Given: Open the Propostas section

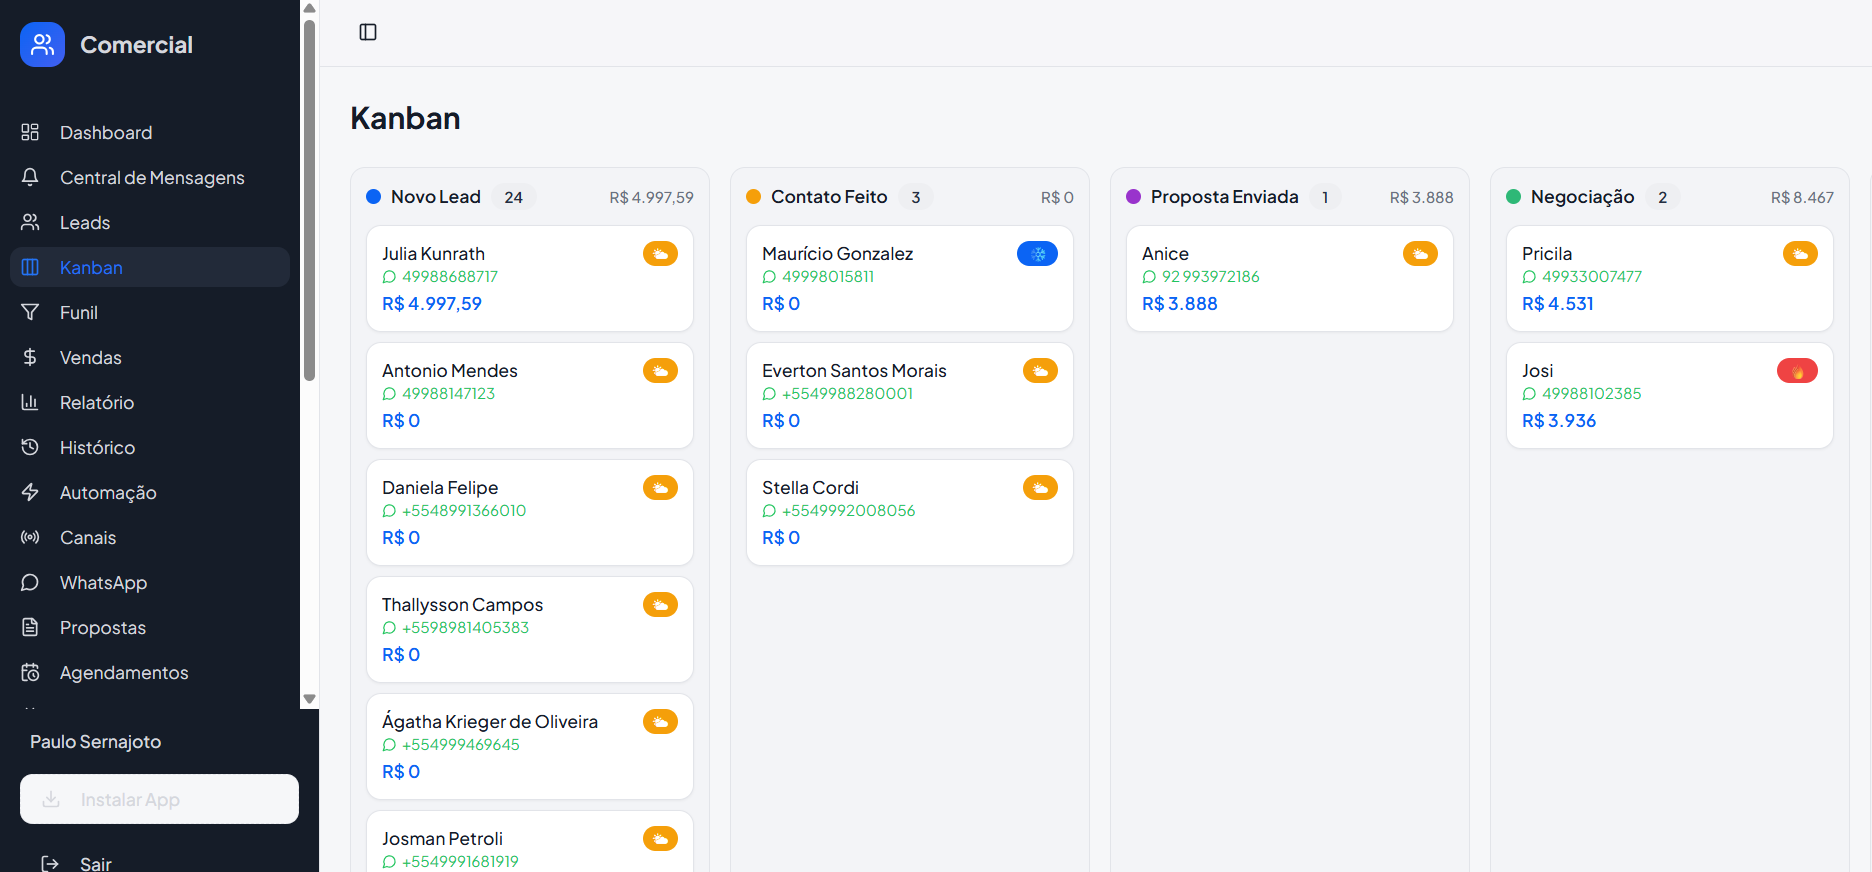Looking at the screenshot, I should [x=150, y=627].
